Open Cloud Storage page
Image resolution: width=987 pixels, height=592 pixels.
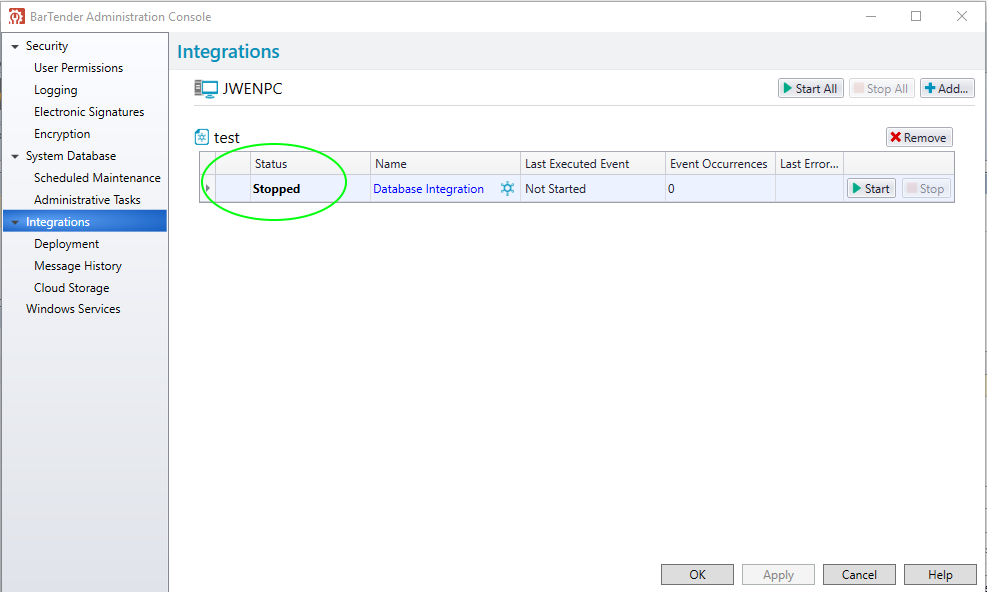(72, 288)
